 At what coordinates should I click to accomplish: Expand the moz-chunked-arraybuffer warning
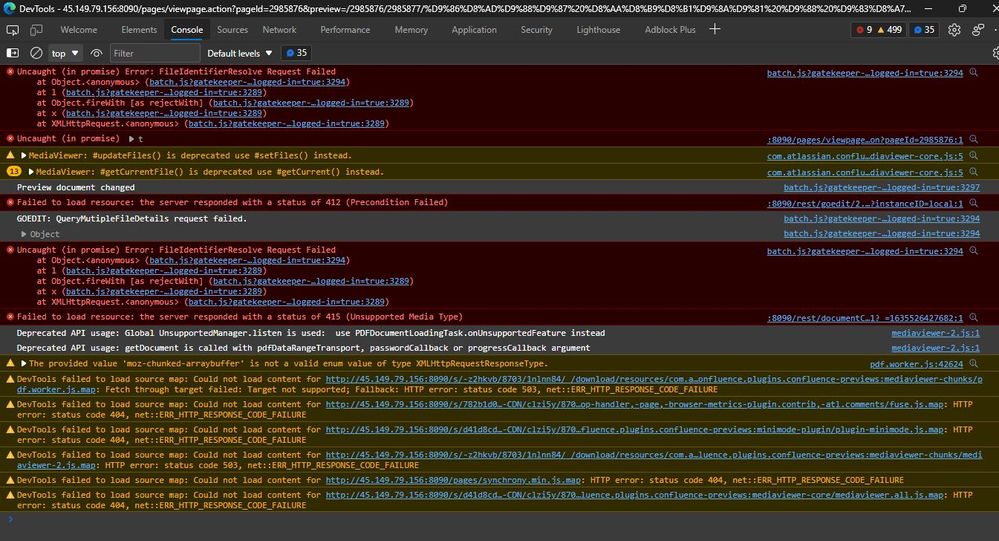click(x=24, y=364)
